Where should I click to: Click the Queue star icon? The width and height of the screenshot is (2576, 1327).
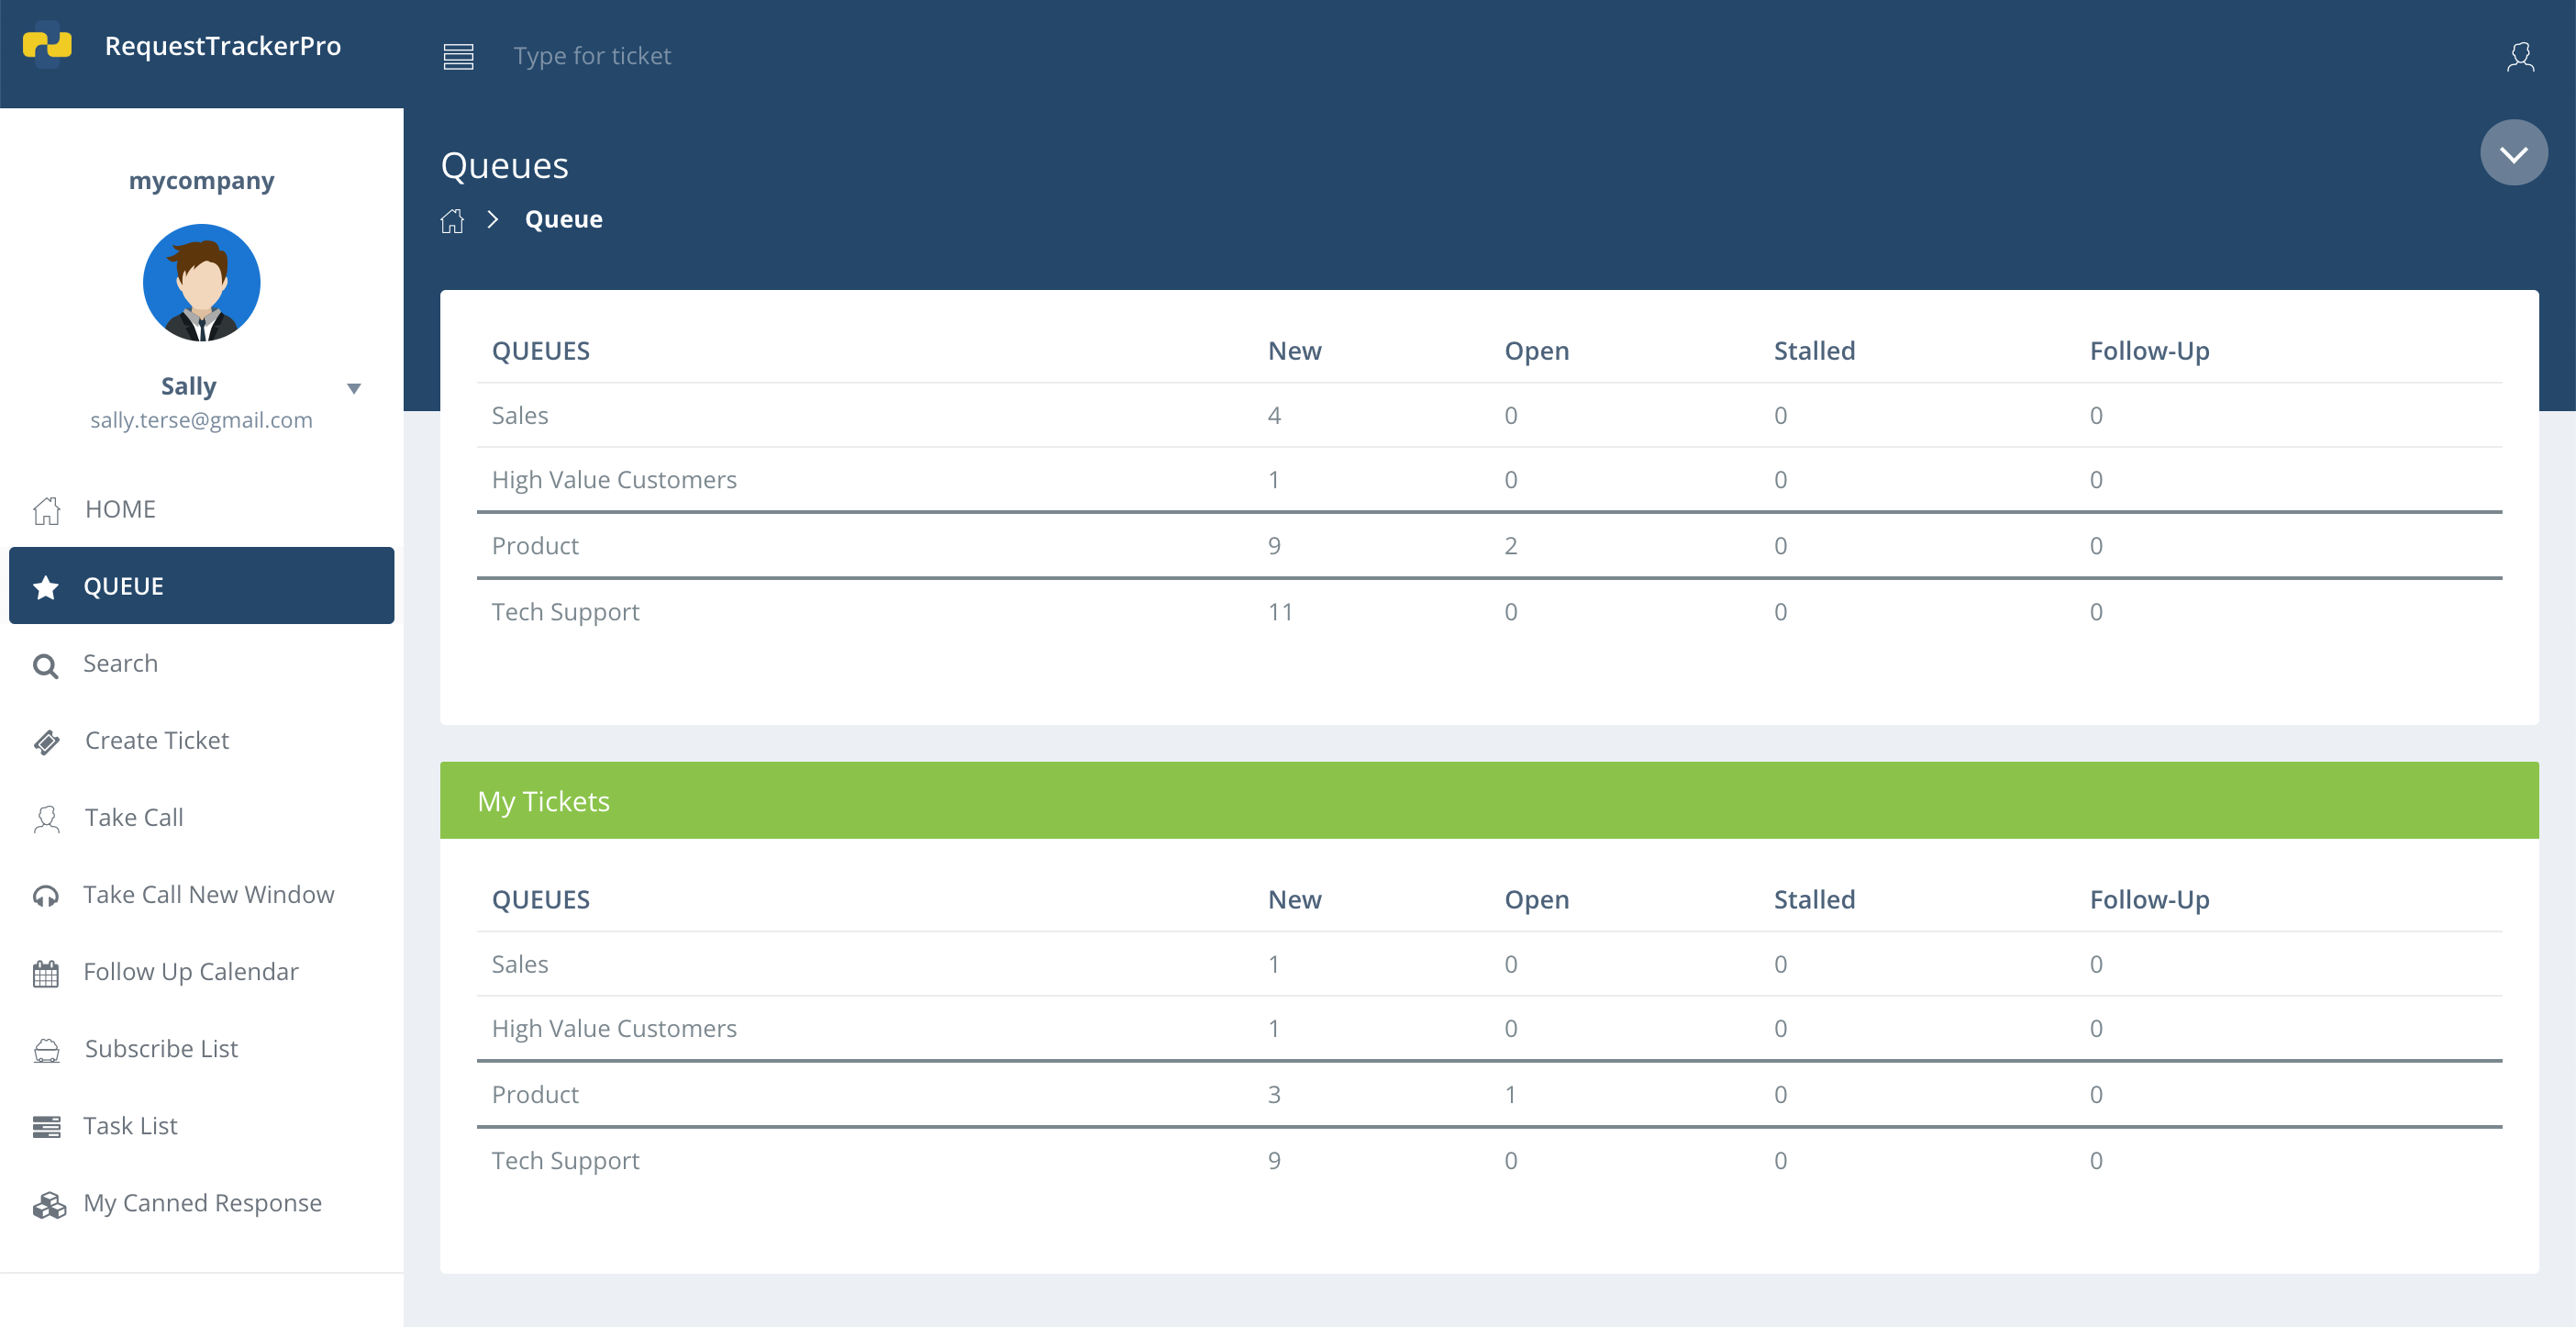pyautogui.click(x=45, y=587)
